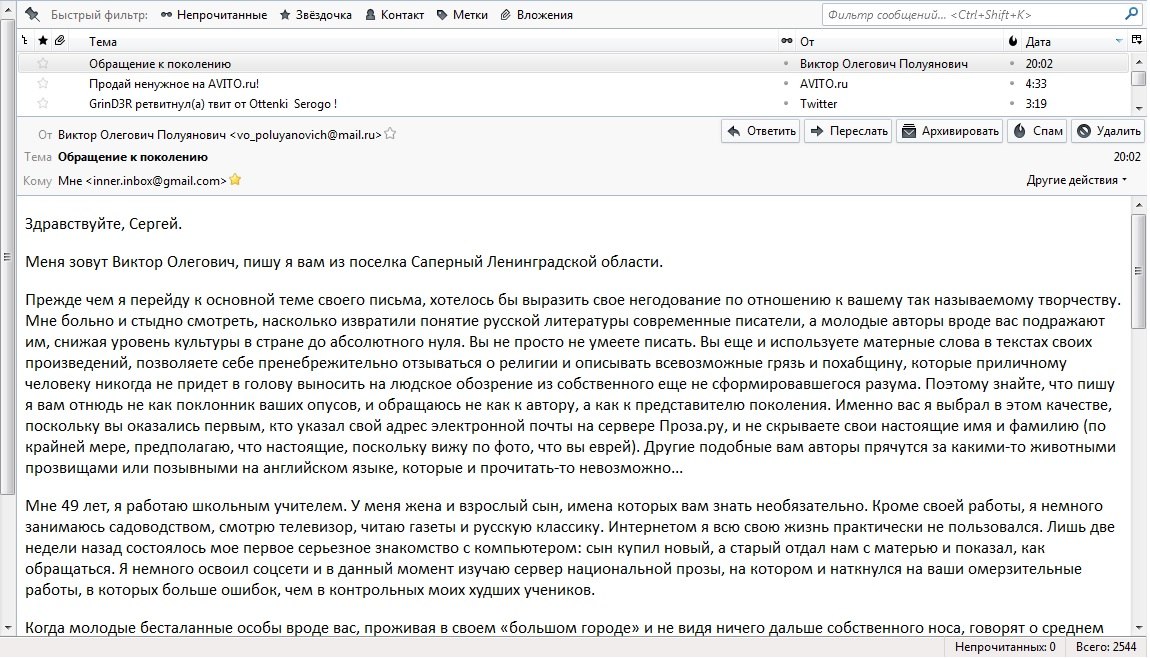
Task: Click the Архивировать button
Action: (x=950, y=131)
